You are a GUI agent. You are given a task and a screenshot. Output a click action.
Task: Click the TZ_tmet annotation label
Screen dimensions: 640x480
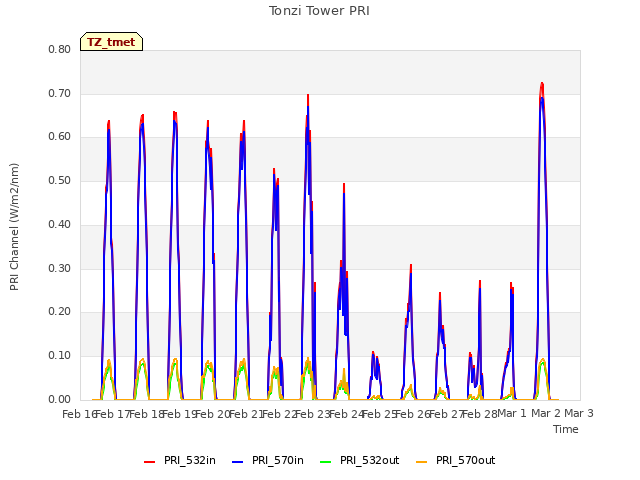[111, 42]
